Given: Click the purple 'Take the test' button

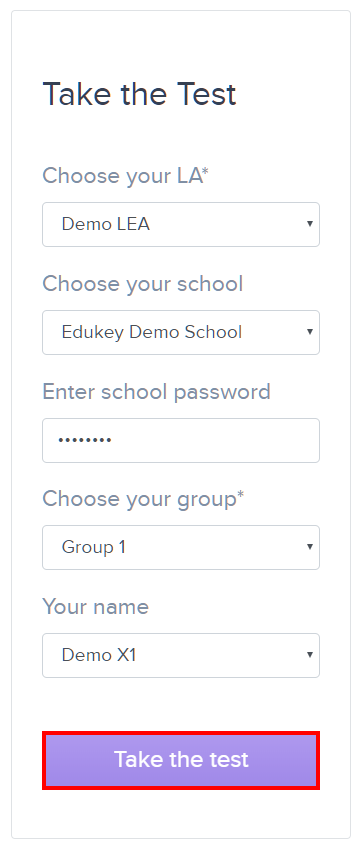Looking at the screenshot, I should tap(181, 760).
